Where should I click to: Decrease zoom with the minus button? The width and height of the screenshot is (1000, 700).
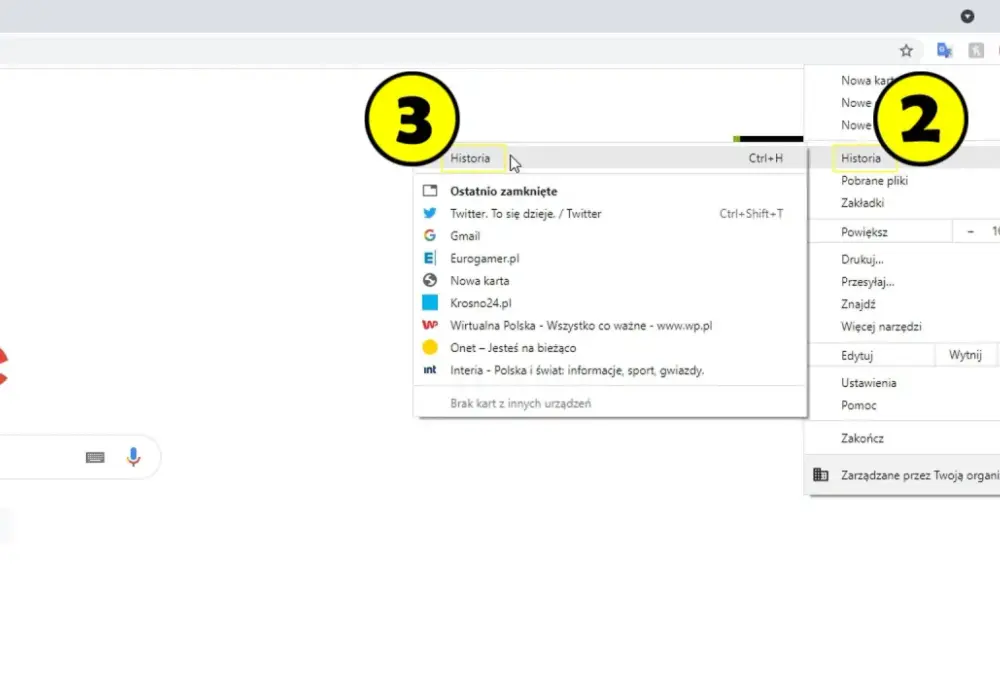tap(970, 232)
